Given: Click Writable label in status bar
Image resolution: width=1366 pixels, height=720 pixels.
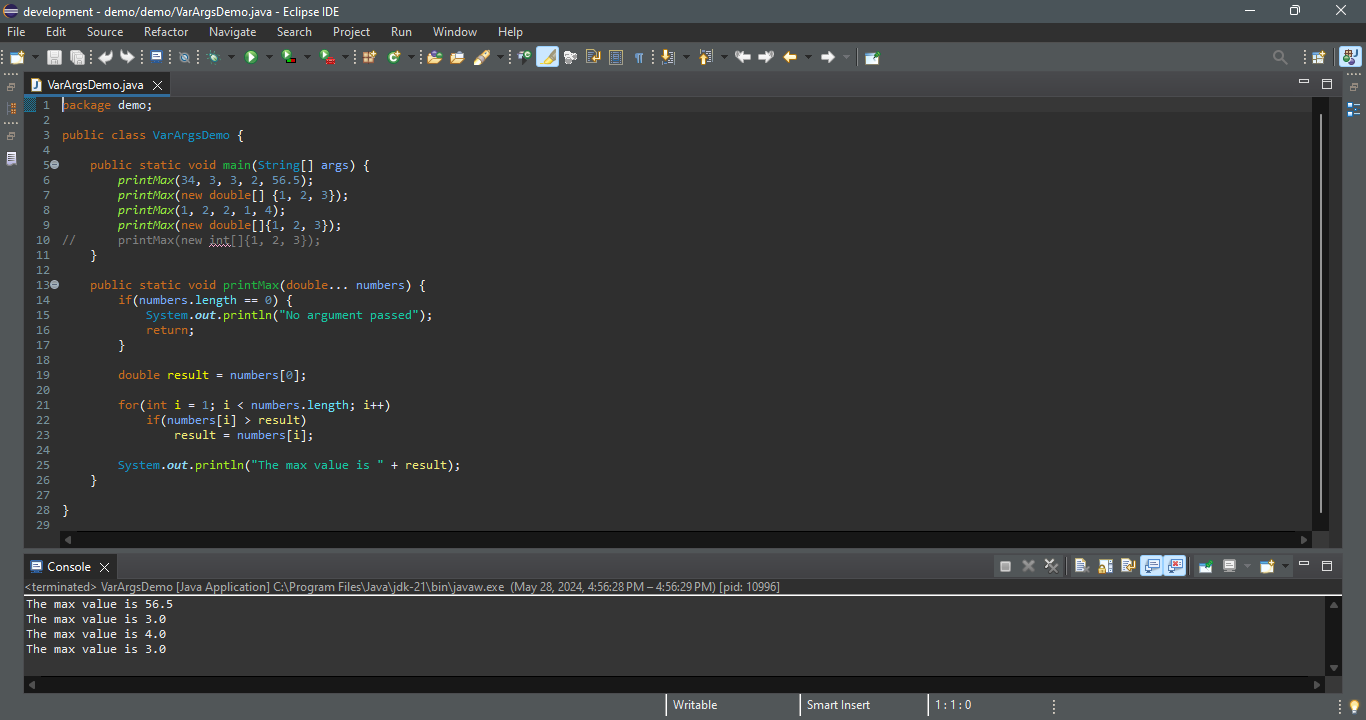Looking at the screenshot, I should pyautogui.click(x=695, y=705).
